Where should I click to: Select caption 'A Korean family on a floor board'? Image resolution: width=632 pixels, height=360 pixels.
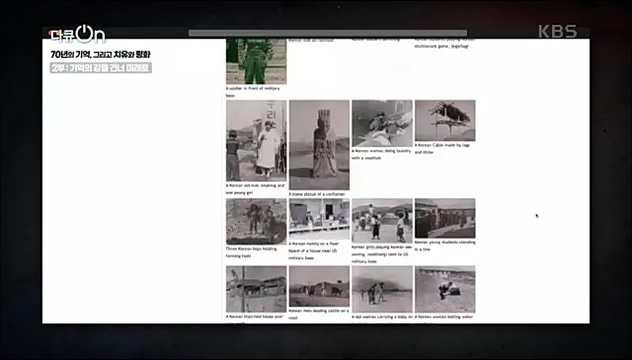(314, 251)
